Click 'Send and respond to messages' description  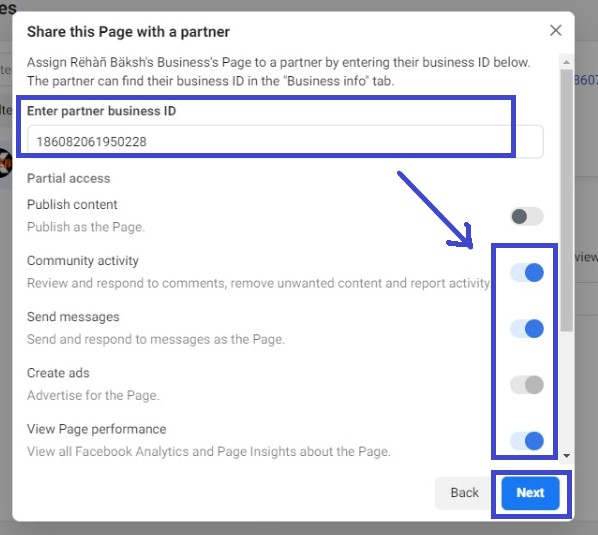pyautogui.click(x=156, y=339)
